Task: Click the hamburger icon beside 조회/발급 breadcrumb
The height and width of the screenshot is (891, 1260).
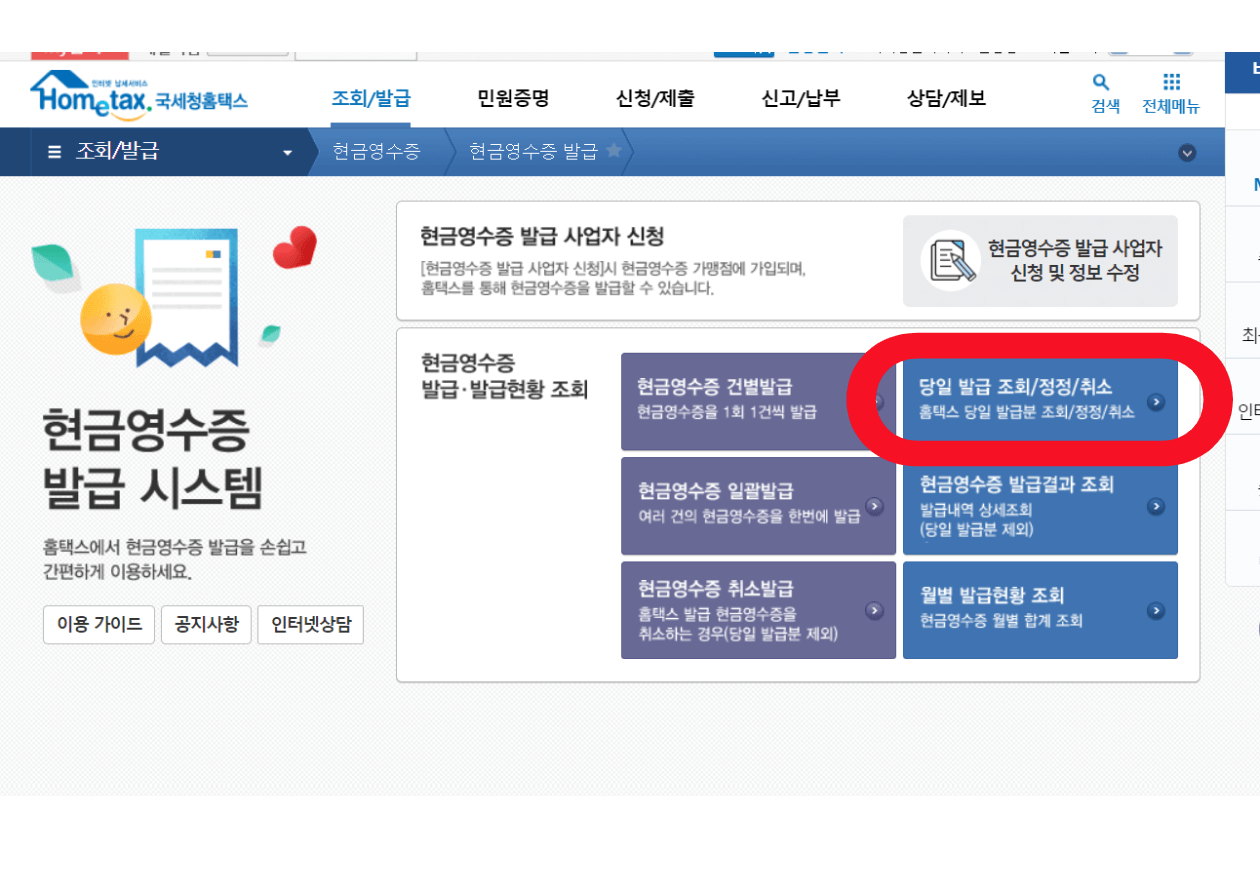Action: [56, 152]
